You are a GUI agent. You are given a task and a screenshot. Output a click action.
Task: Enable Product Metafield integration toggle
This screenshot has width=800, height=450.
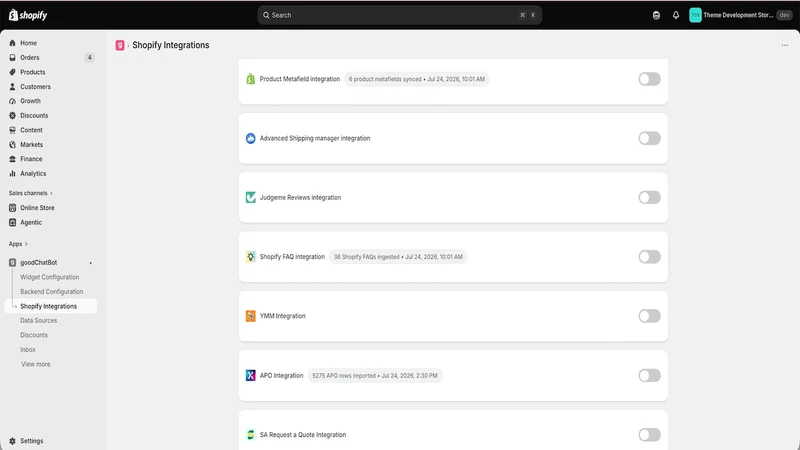pos(649,79)
